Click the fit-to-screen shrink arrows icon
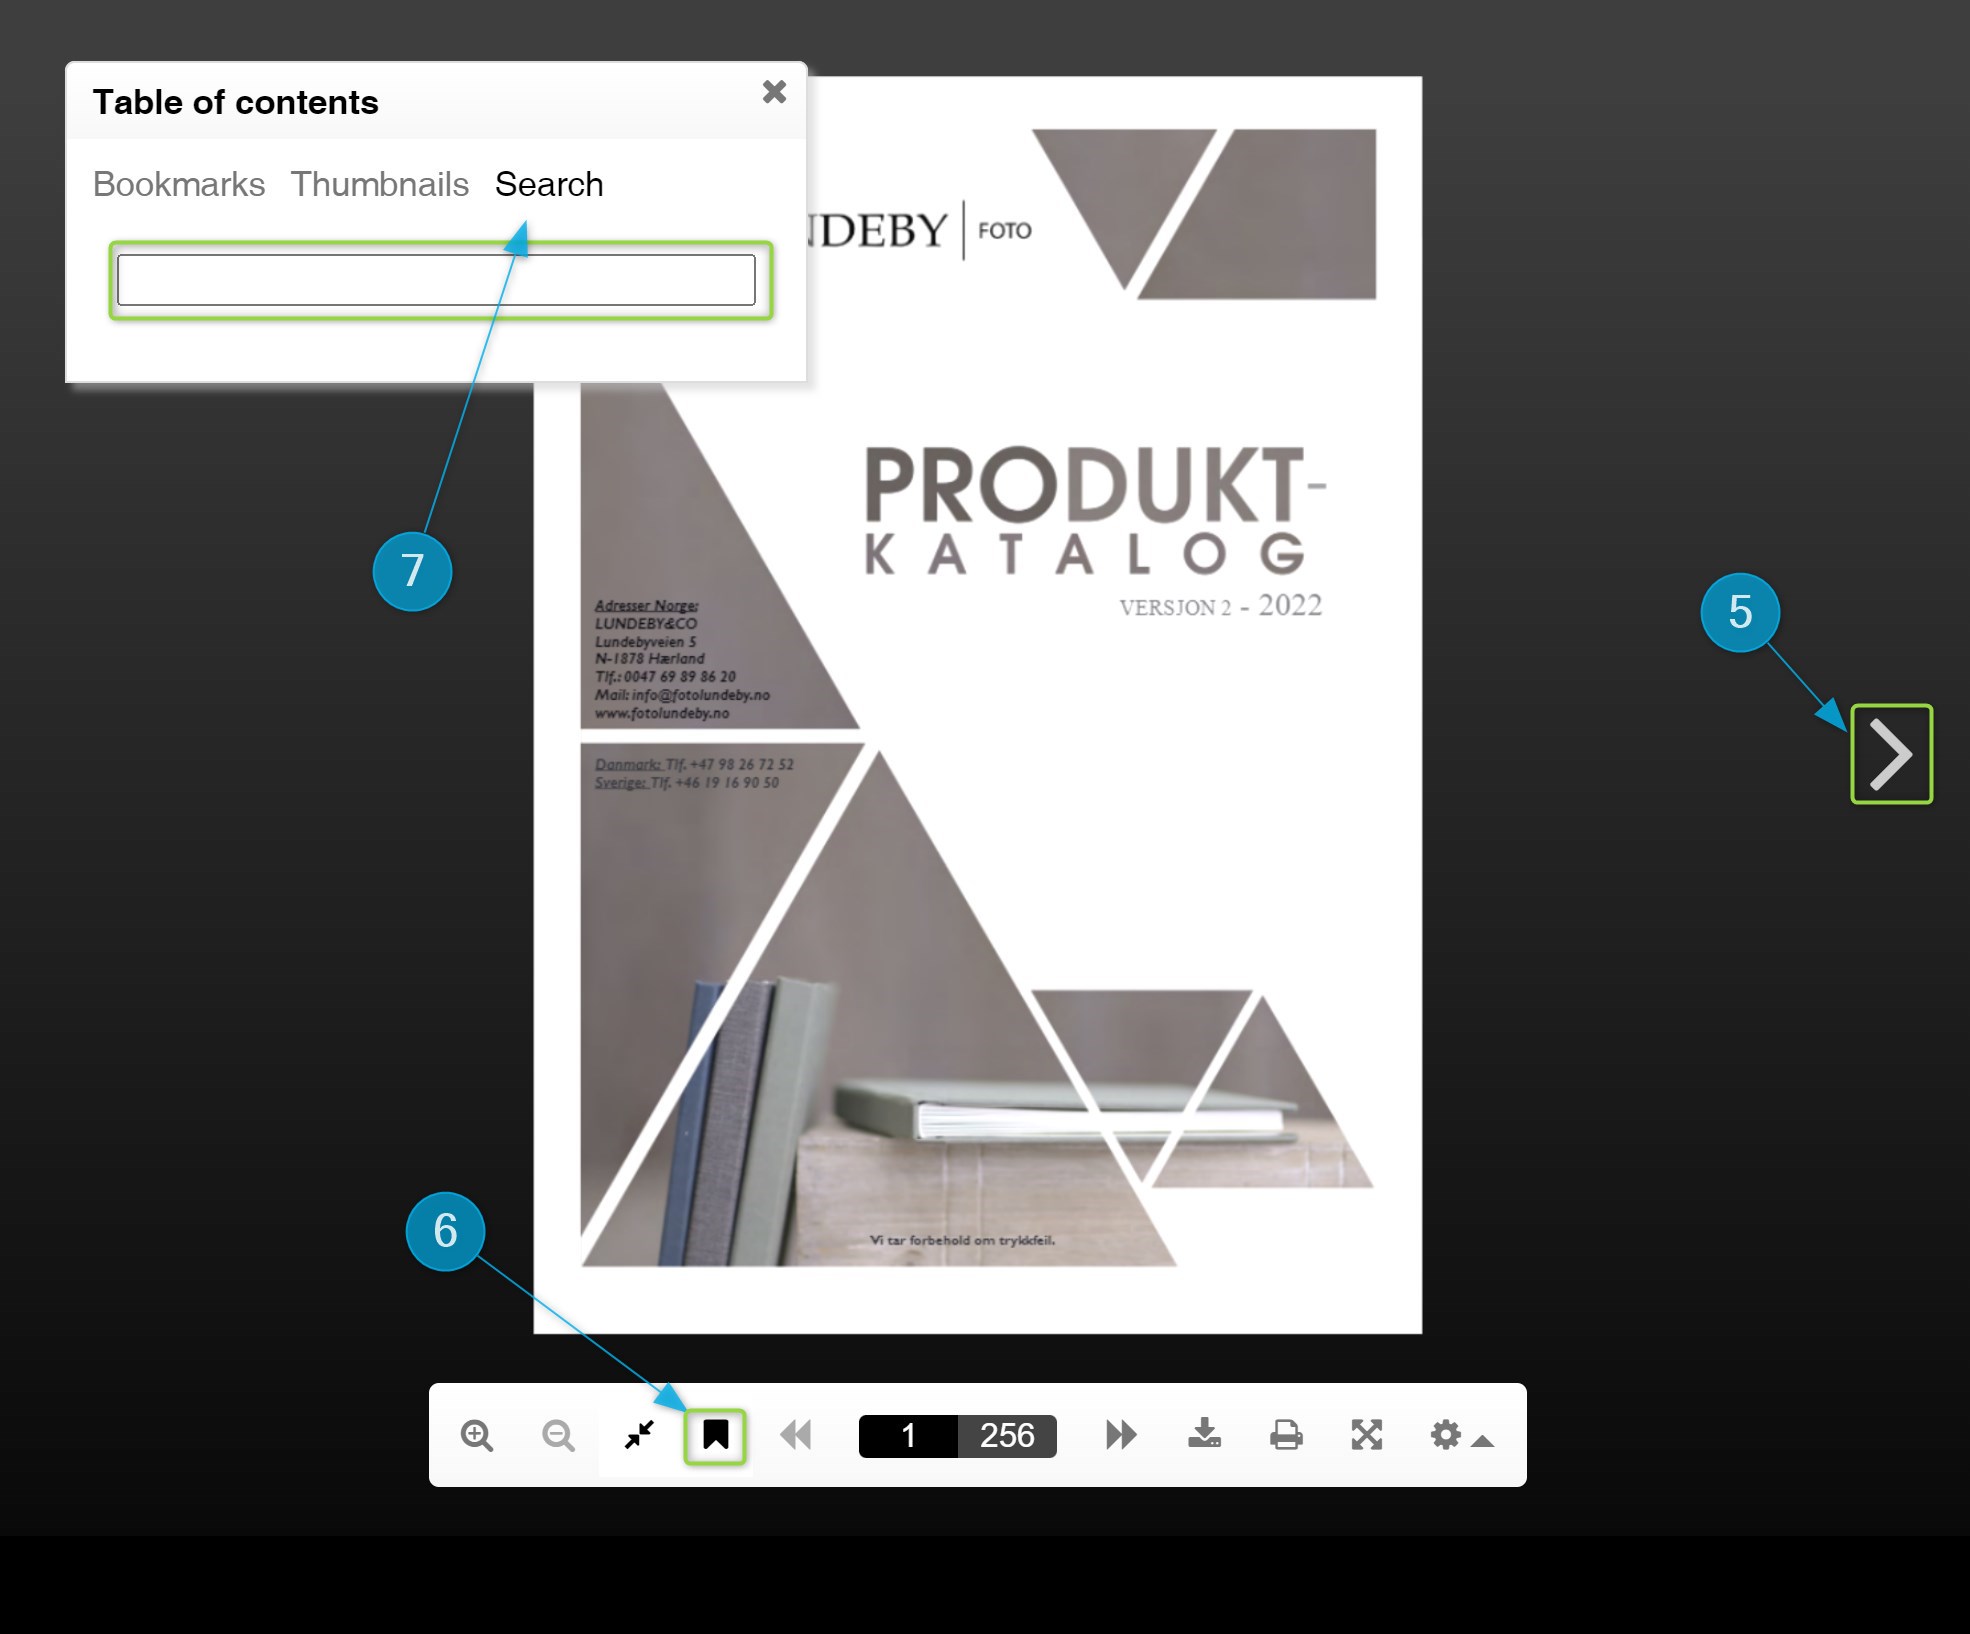 (x=639, y=1435)
